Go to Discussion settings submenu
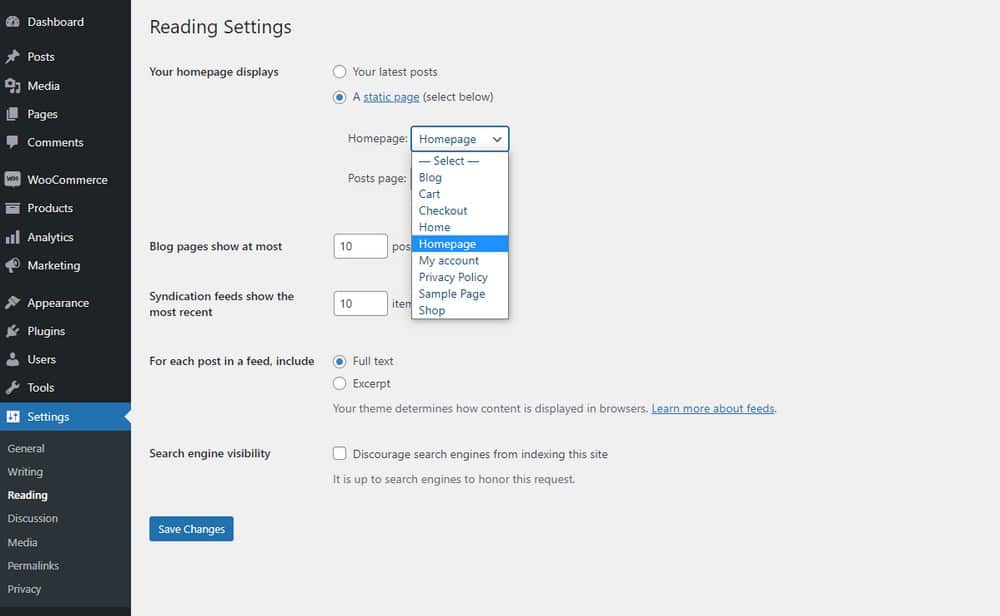Image resolution: width=1000 pixels, height=616 pixels. 33,518
